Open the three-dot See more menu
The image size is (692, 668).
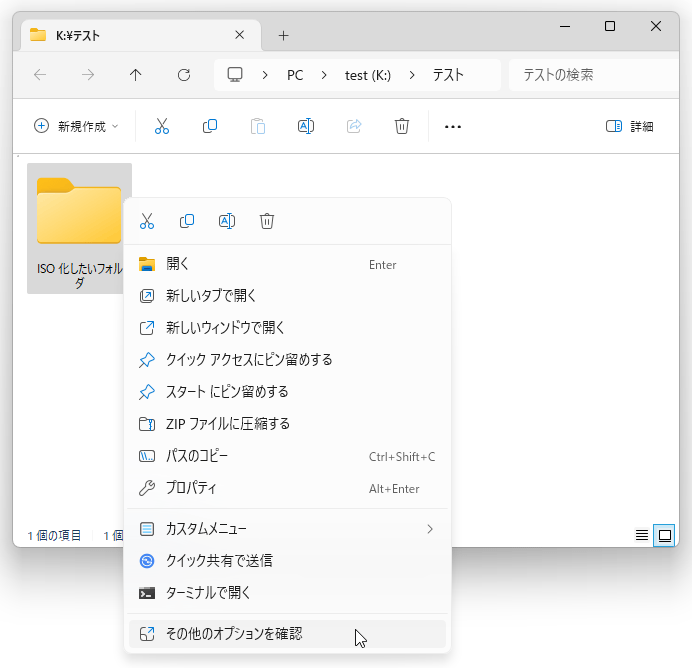(x=453, y=127)
